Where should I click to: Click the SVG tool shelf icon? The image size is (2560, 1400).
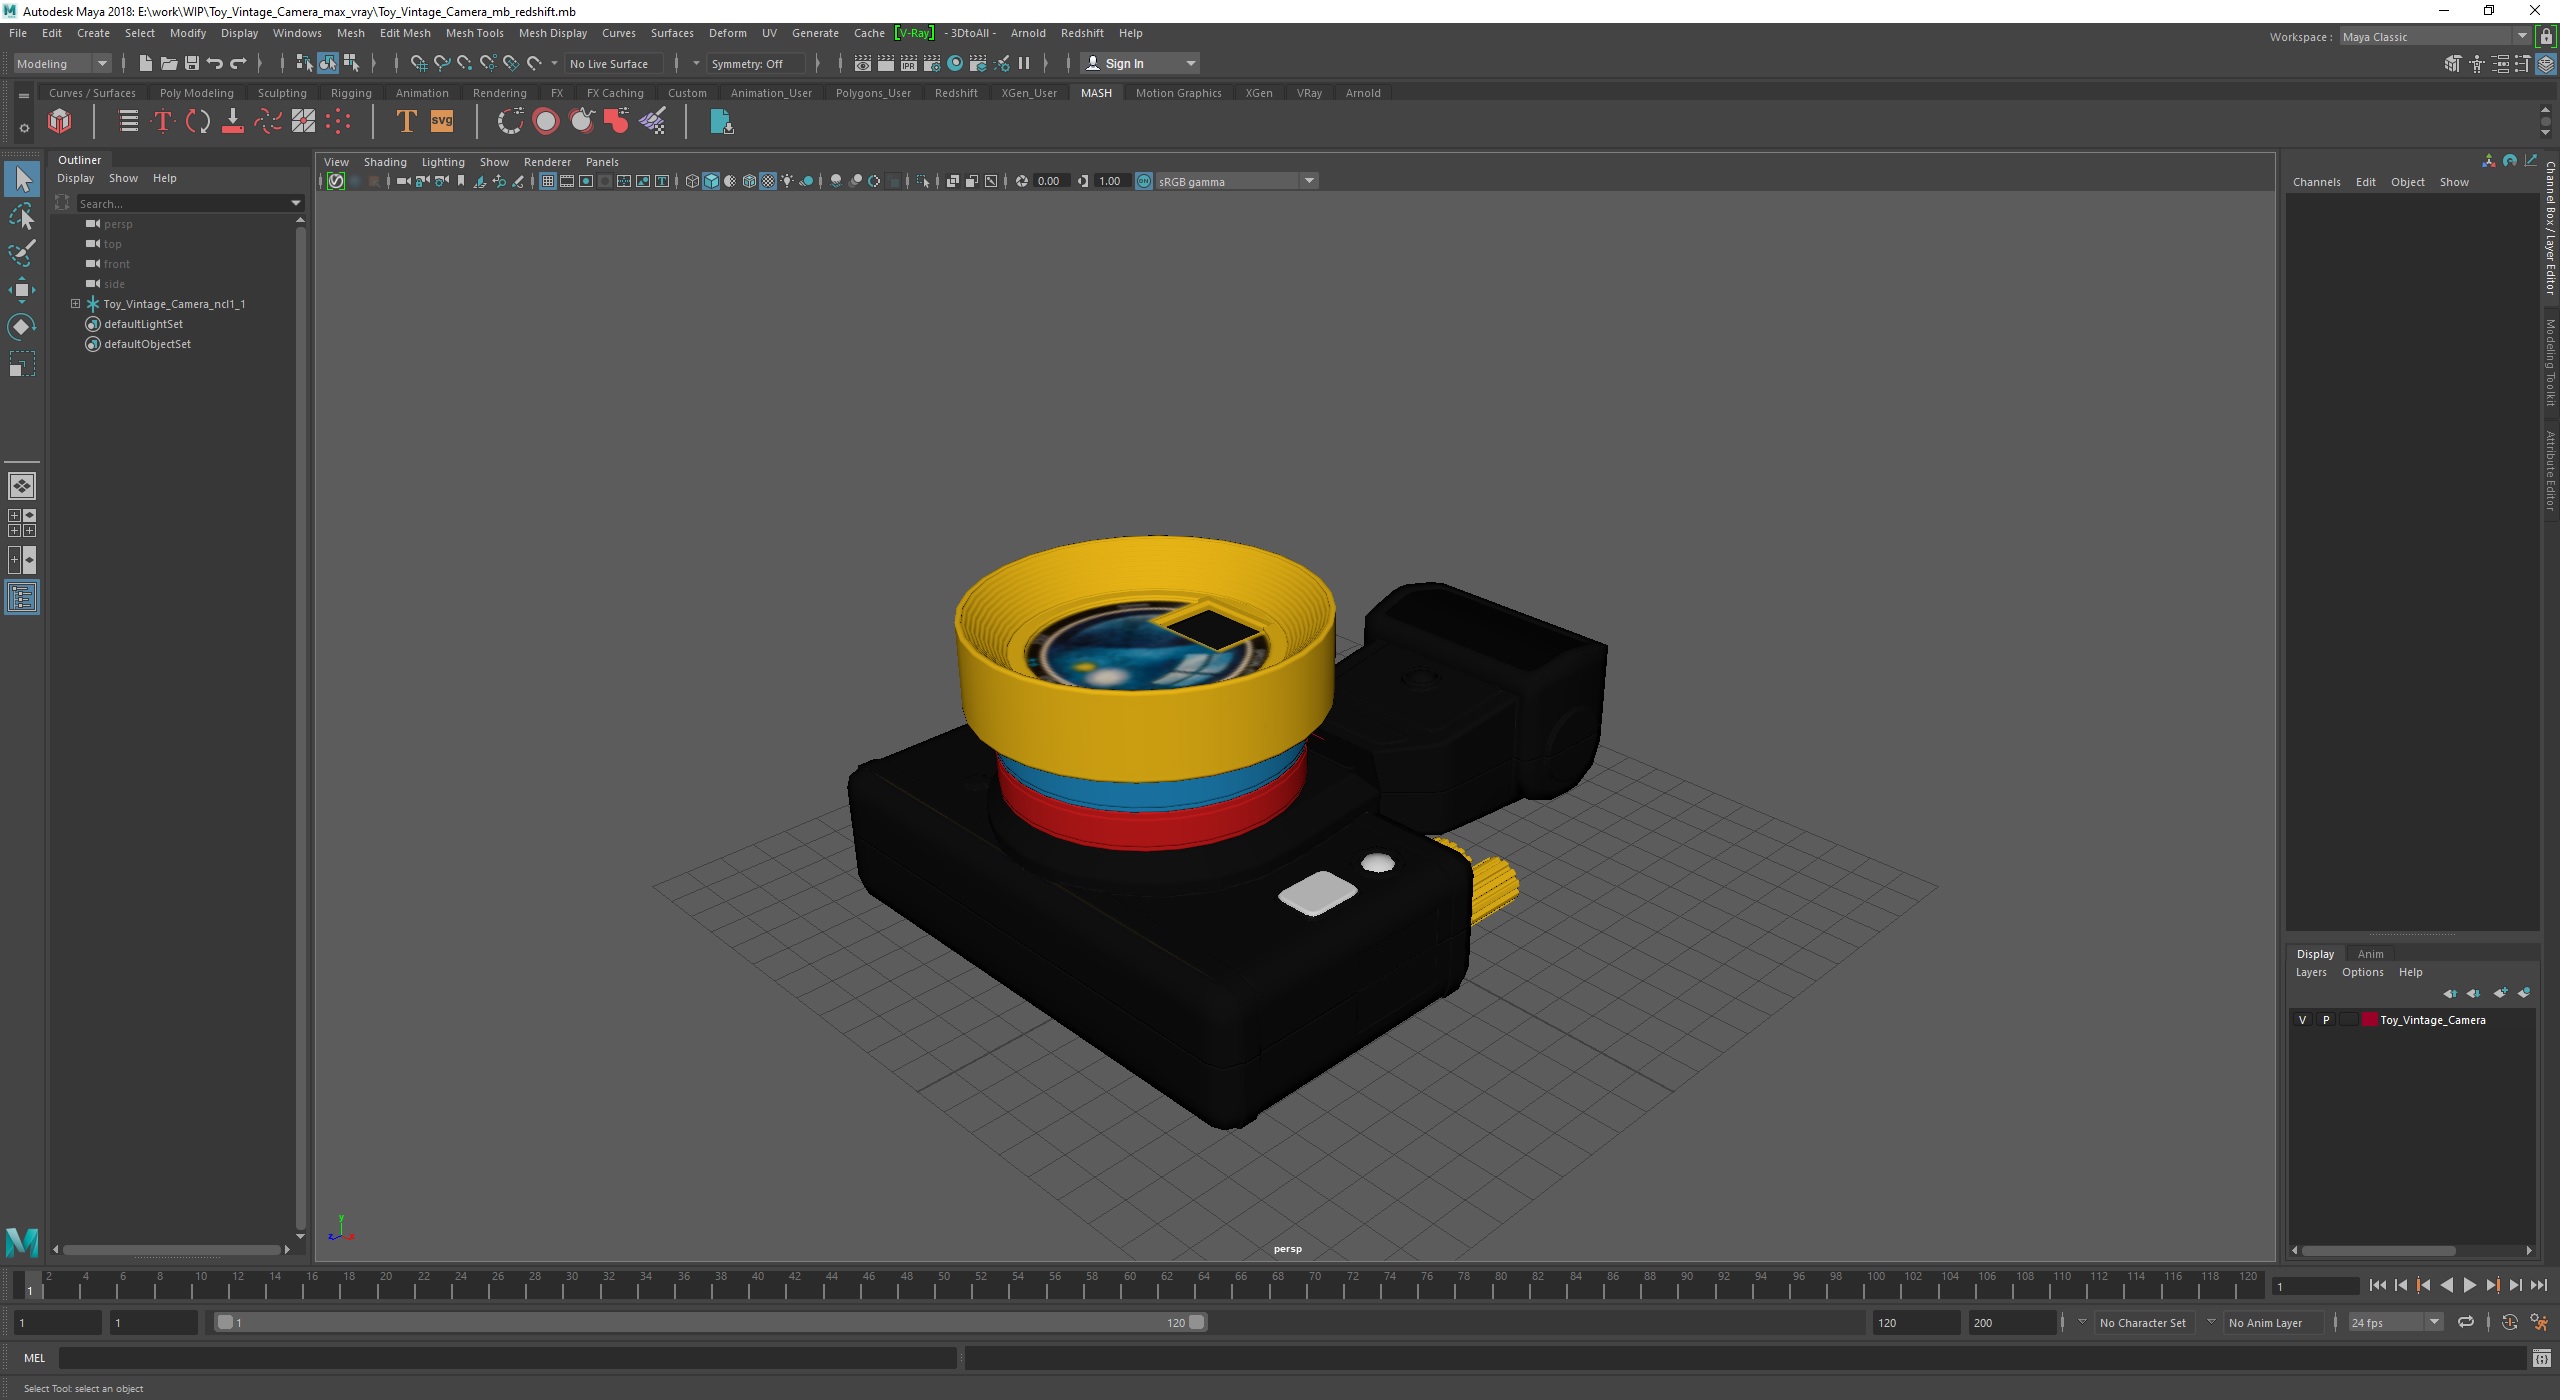441,122
